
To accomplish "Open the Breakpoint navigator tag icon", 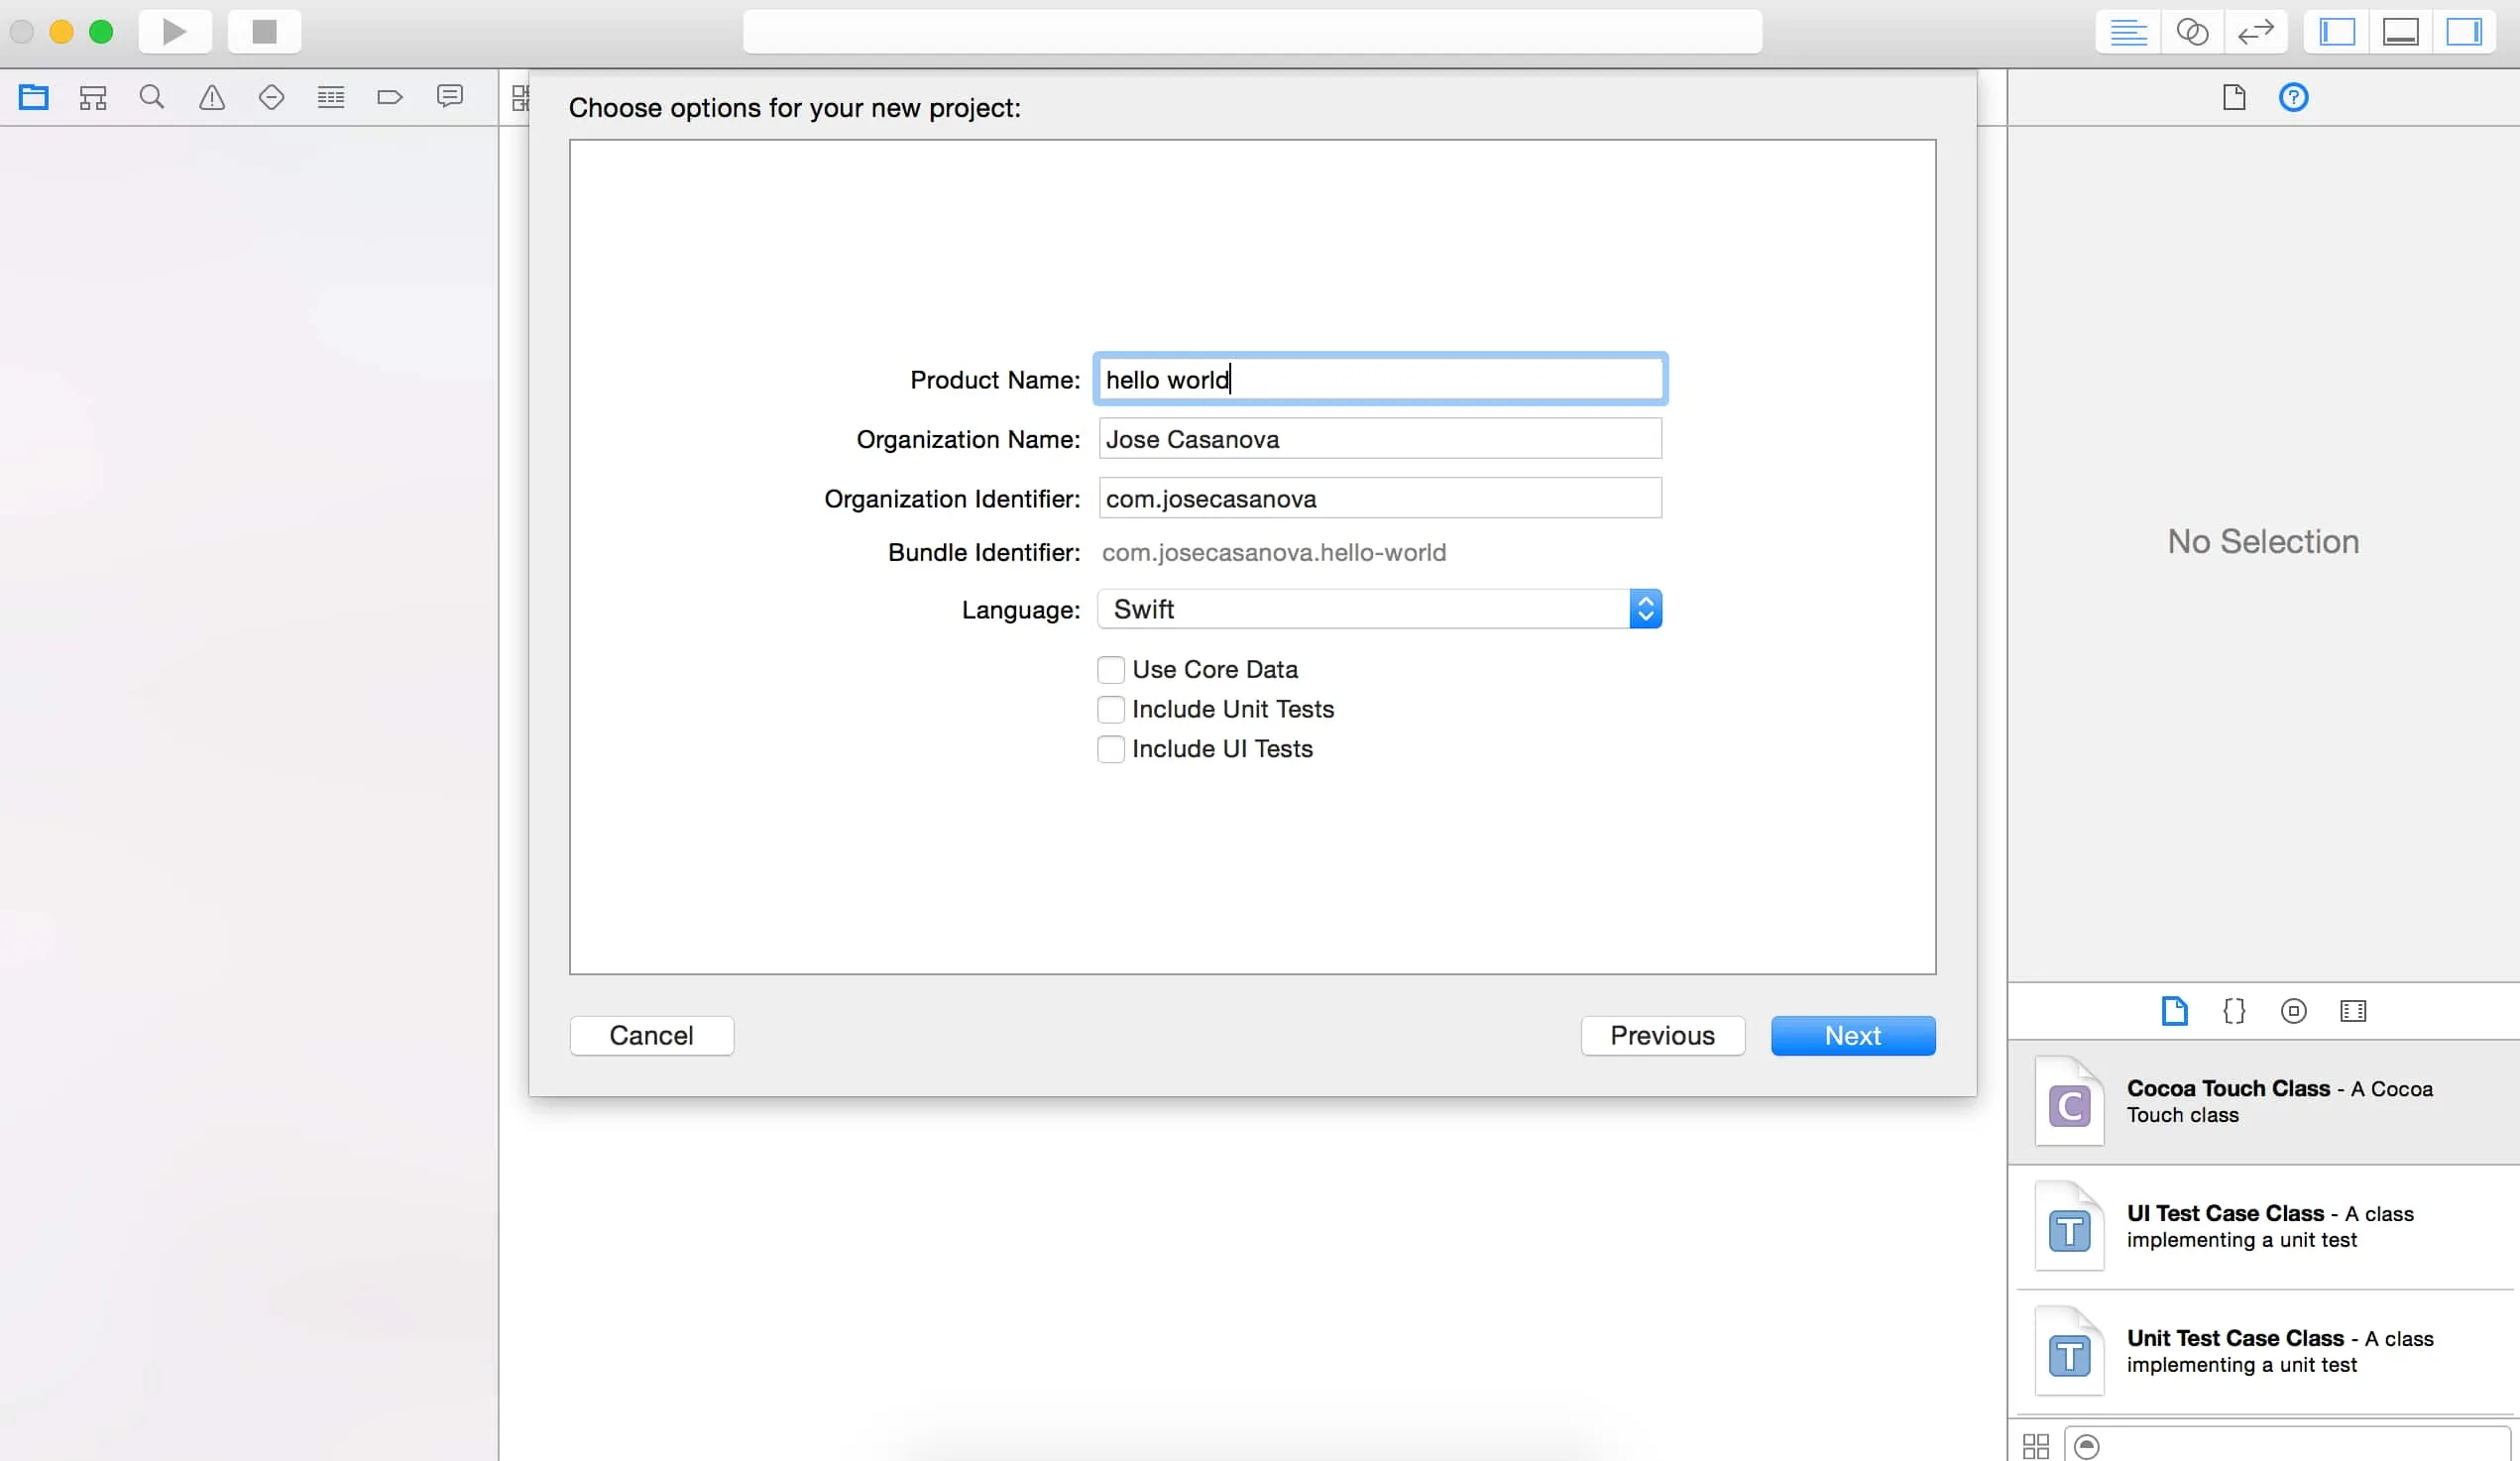I will coord(389,96).
